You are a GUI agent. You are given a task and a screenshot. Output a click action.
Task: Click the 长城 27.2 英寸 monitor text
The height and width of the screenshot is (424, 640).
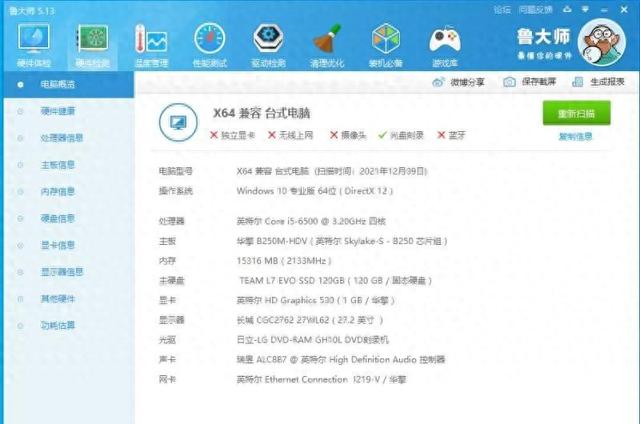310,320
